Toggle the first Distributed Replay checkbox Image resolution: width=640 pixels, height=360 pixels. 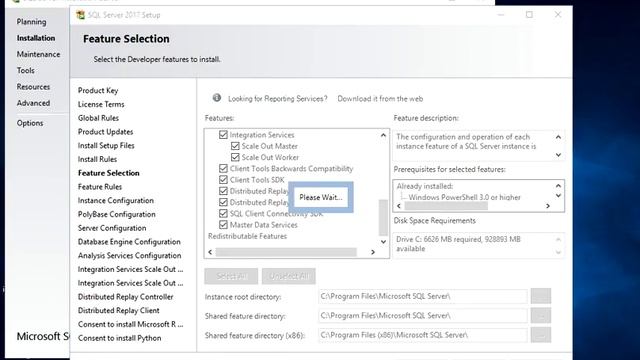(x=223, y=191)
